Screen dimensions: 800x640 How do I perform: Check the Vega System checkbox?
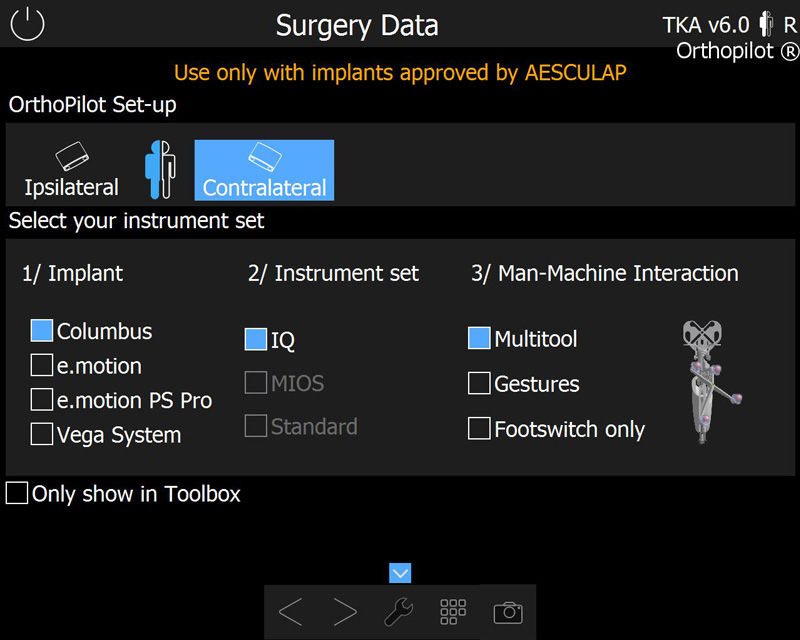42,434
